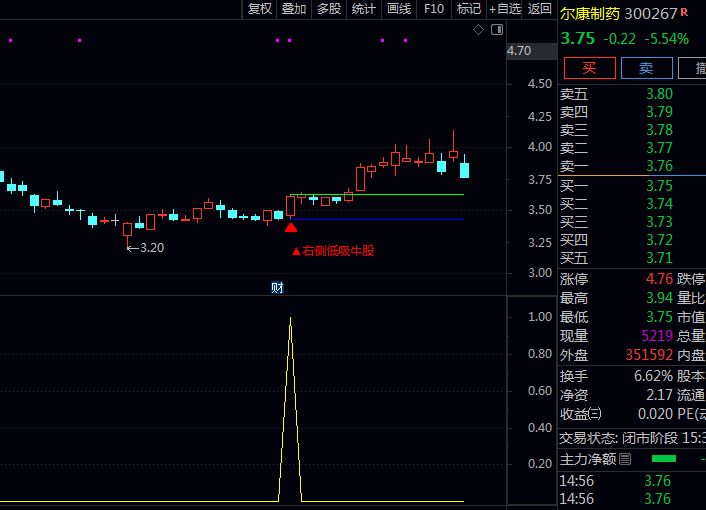706x510 pixels.
Task: Click 买五 price 3.71
Action: [659, 257]
